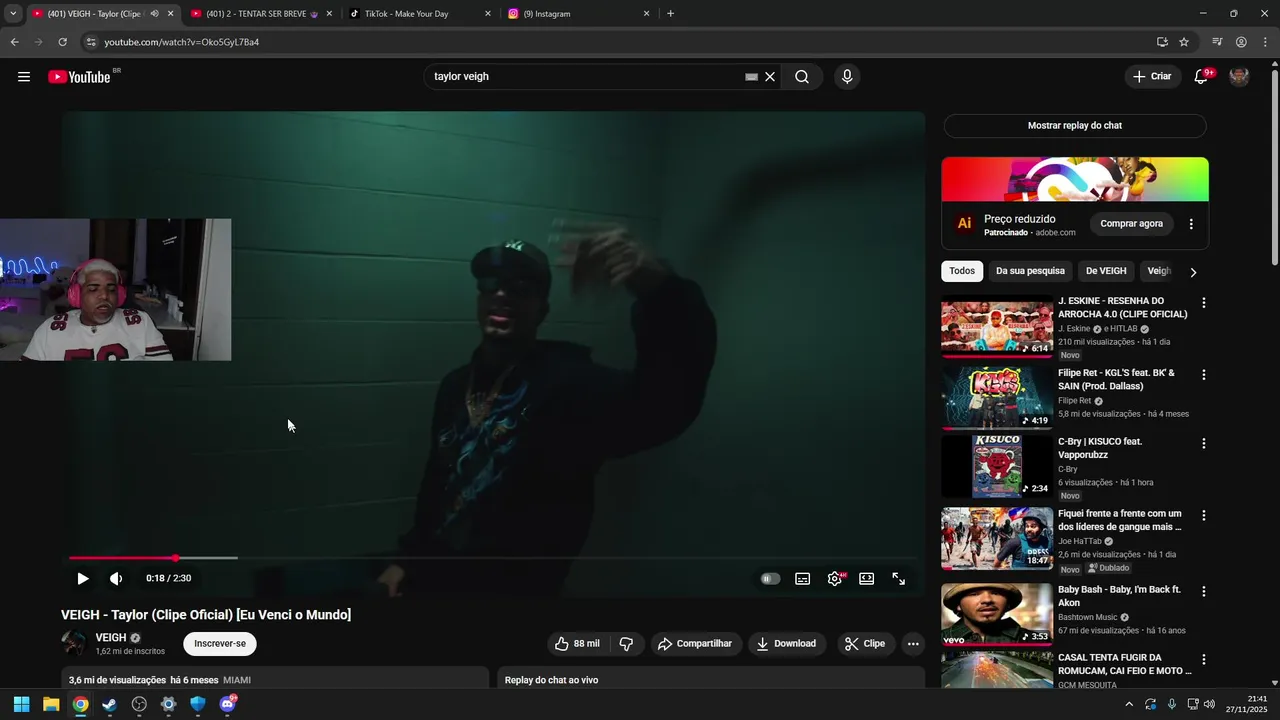Seek on the video progress bar
The width and height of the screenshot is (1280, 720).
click(493, 558)
